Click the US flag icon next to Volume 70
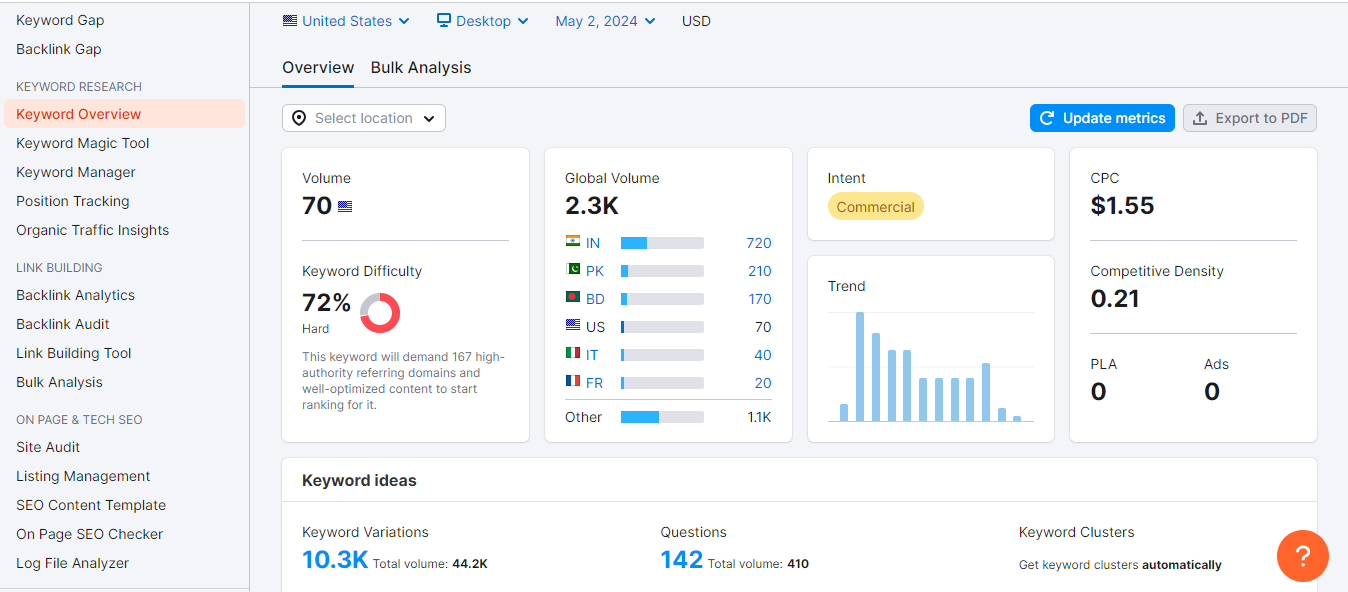This screenshot has height=592, width=1348. click(x=344, y=206)
